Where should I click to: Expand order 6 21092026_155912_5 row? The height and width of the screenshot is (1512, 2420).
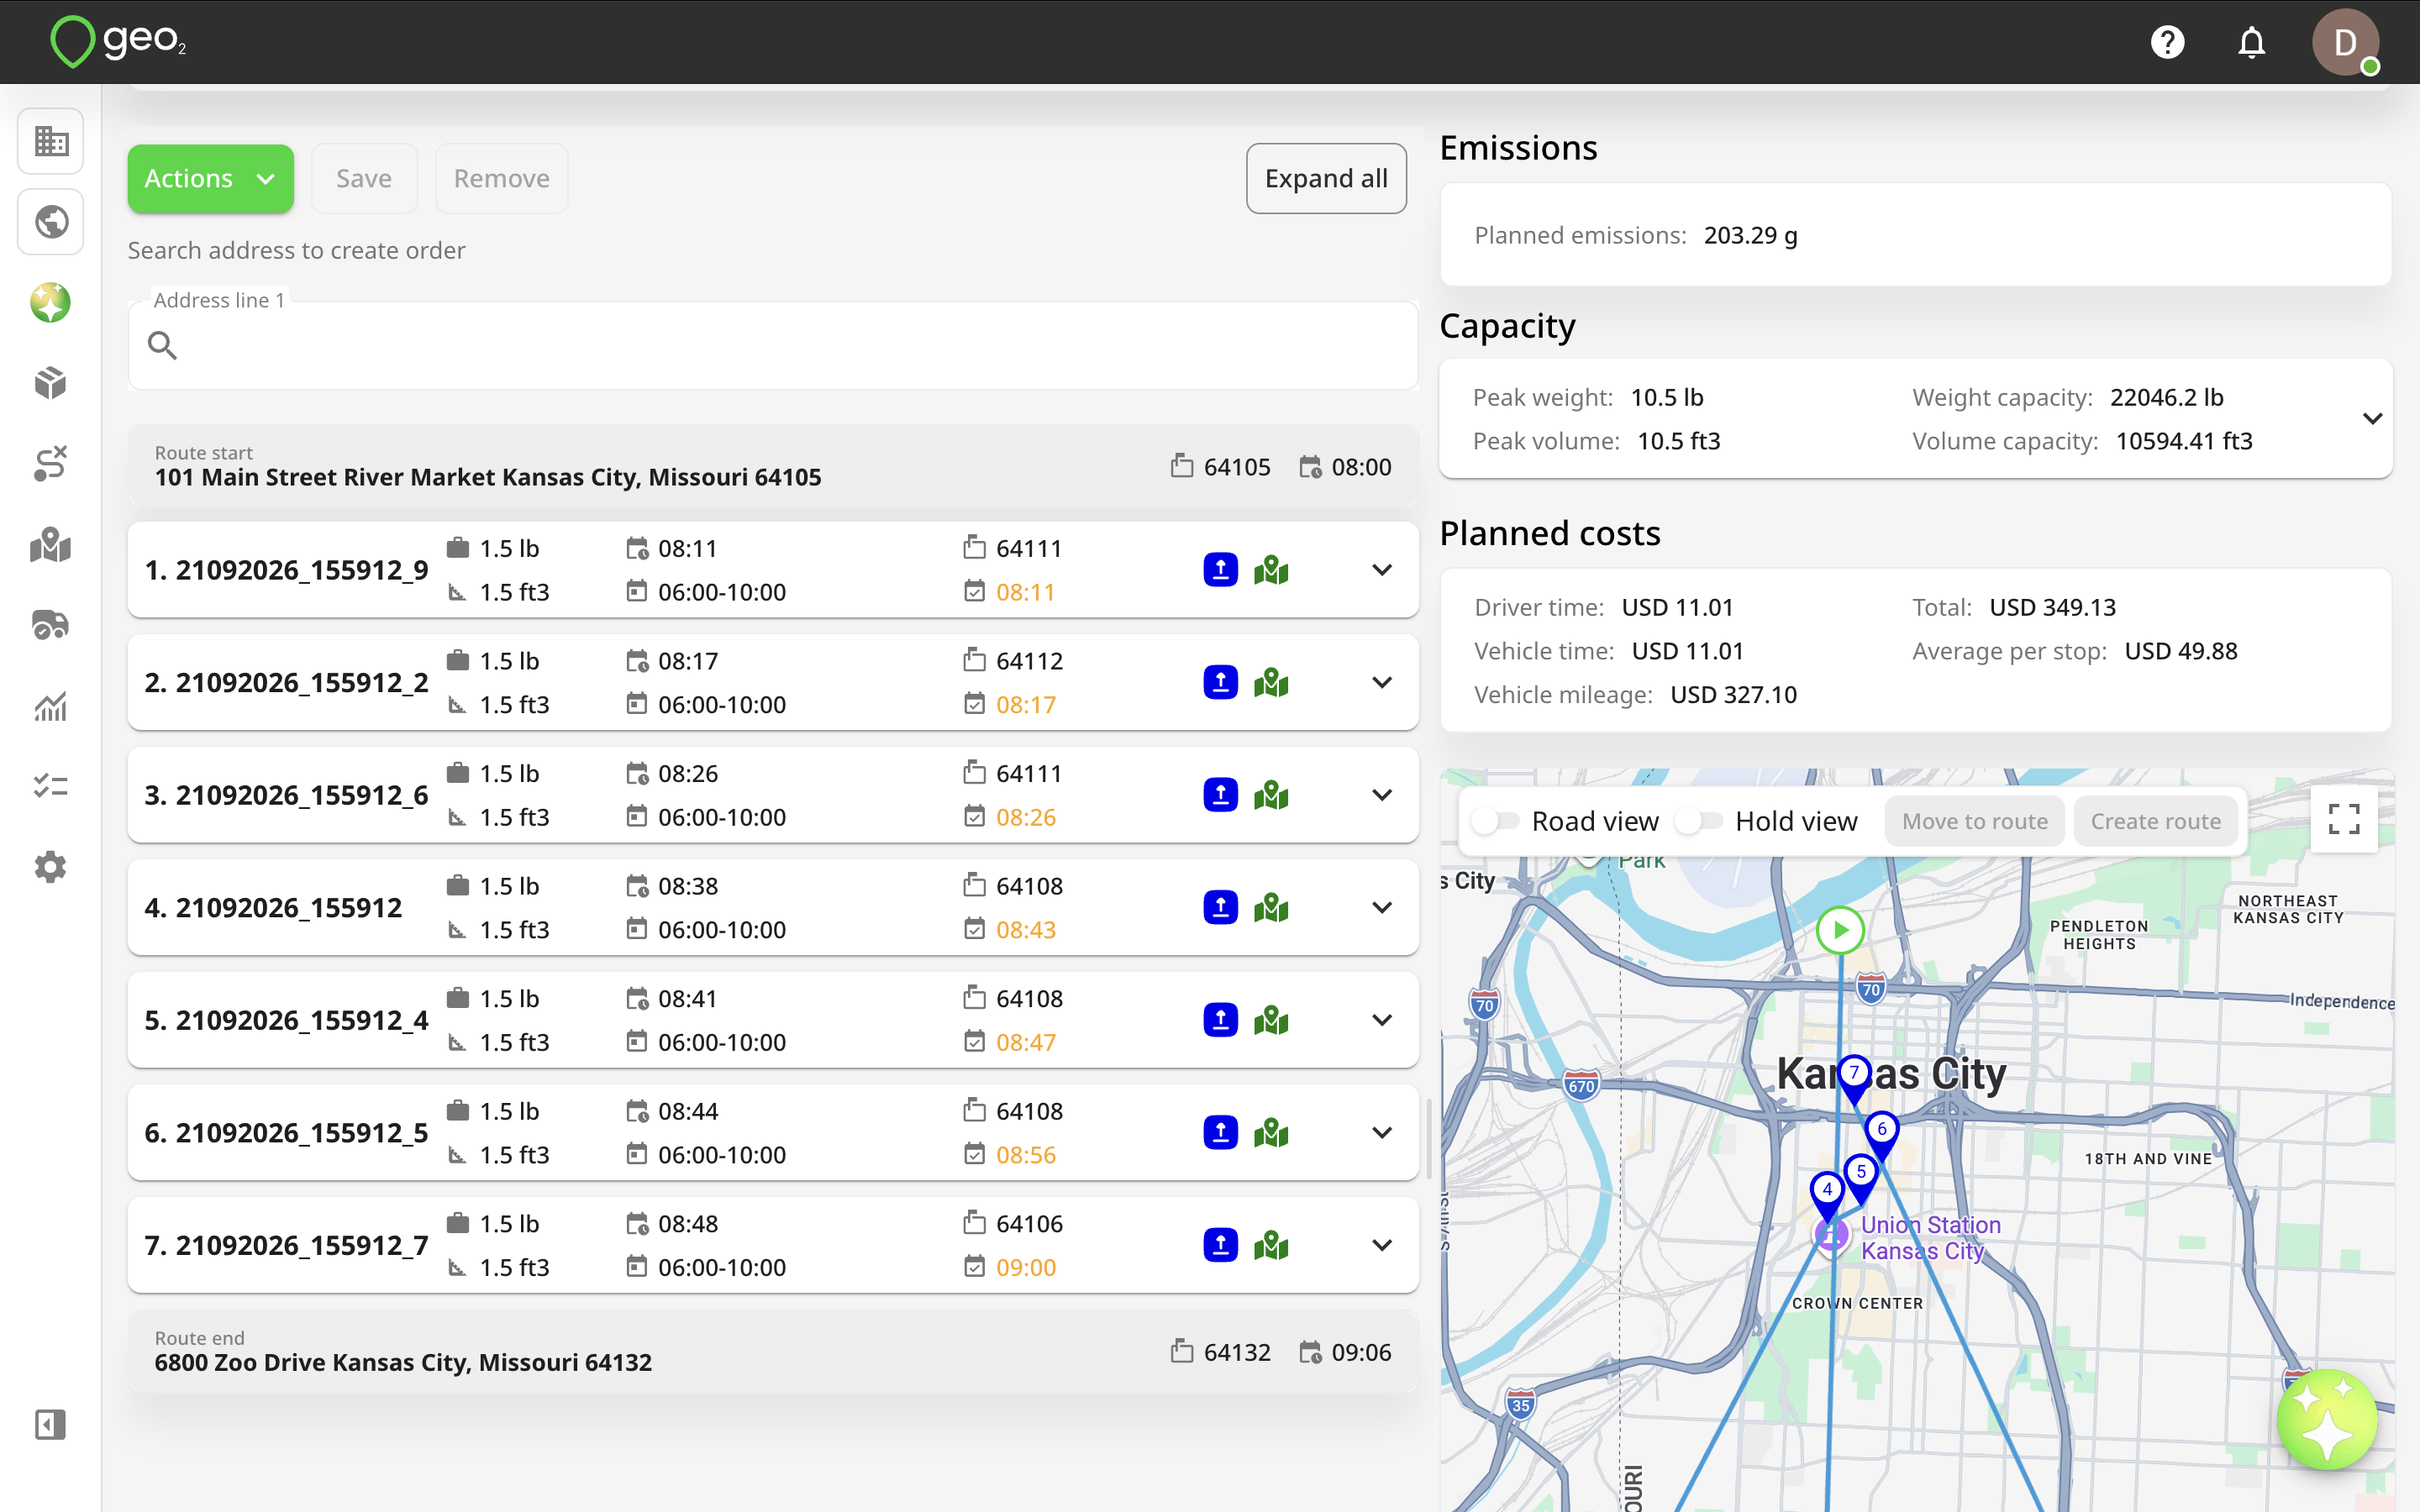[1382, 1133]
